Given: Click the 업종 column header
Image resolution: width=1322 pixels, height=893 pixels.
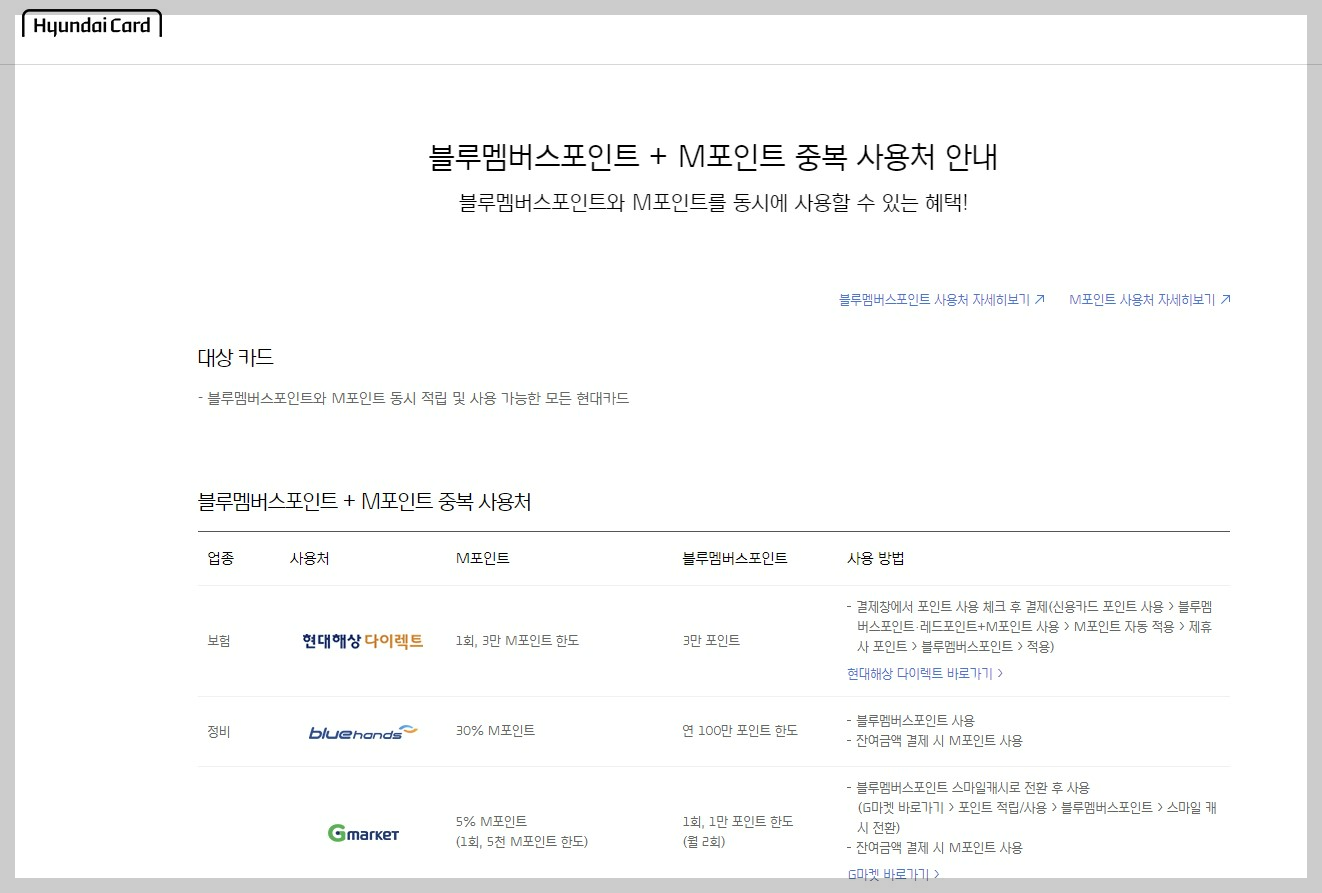Looking at the screenshot, I should 221,558.
